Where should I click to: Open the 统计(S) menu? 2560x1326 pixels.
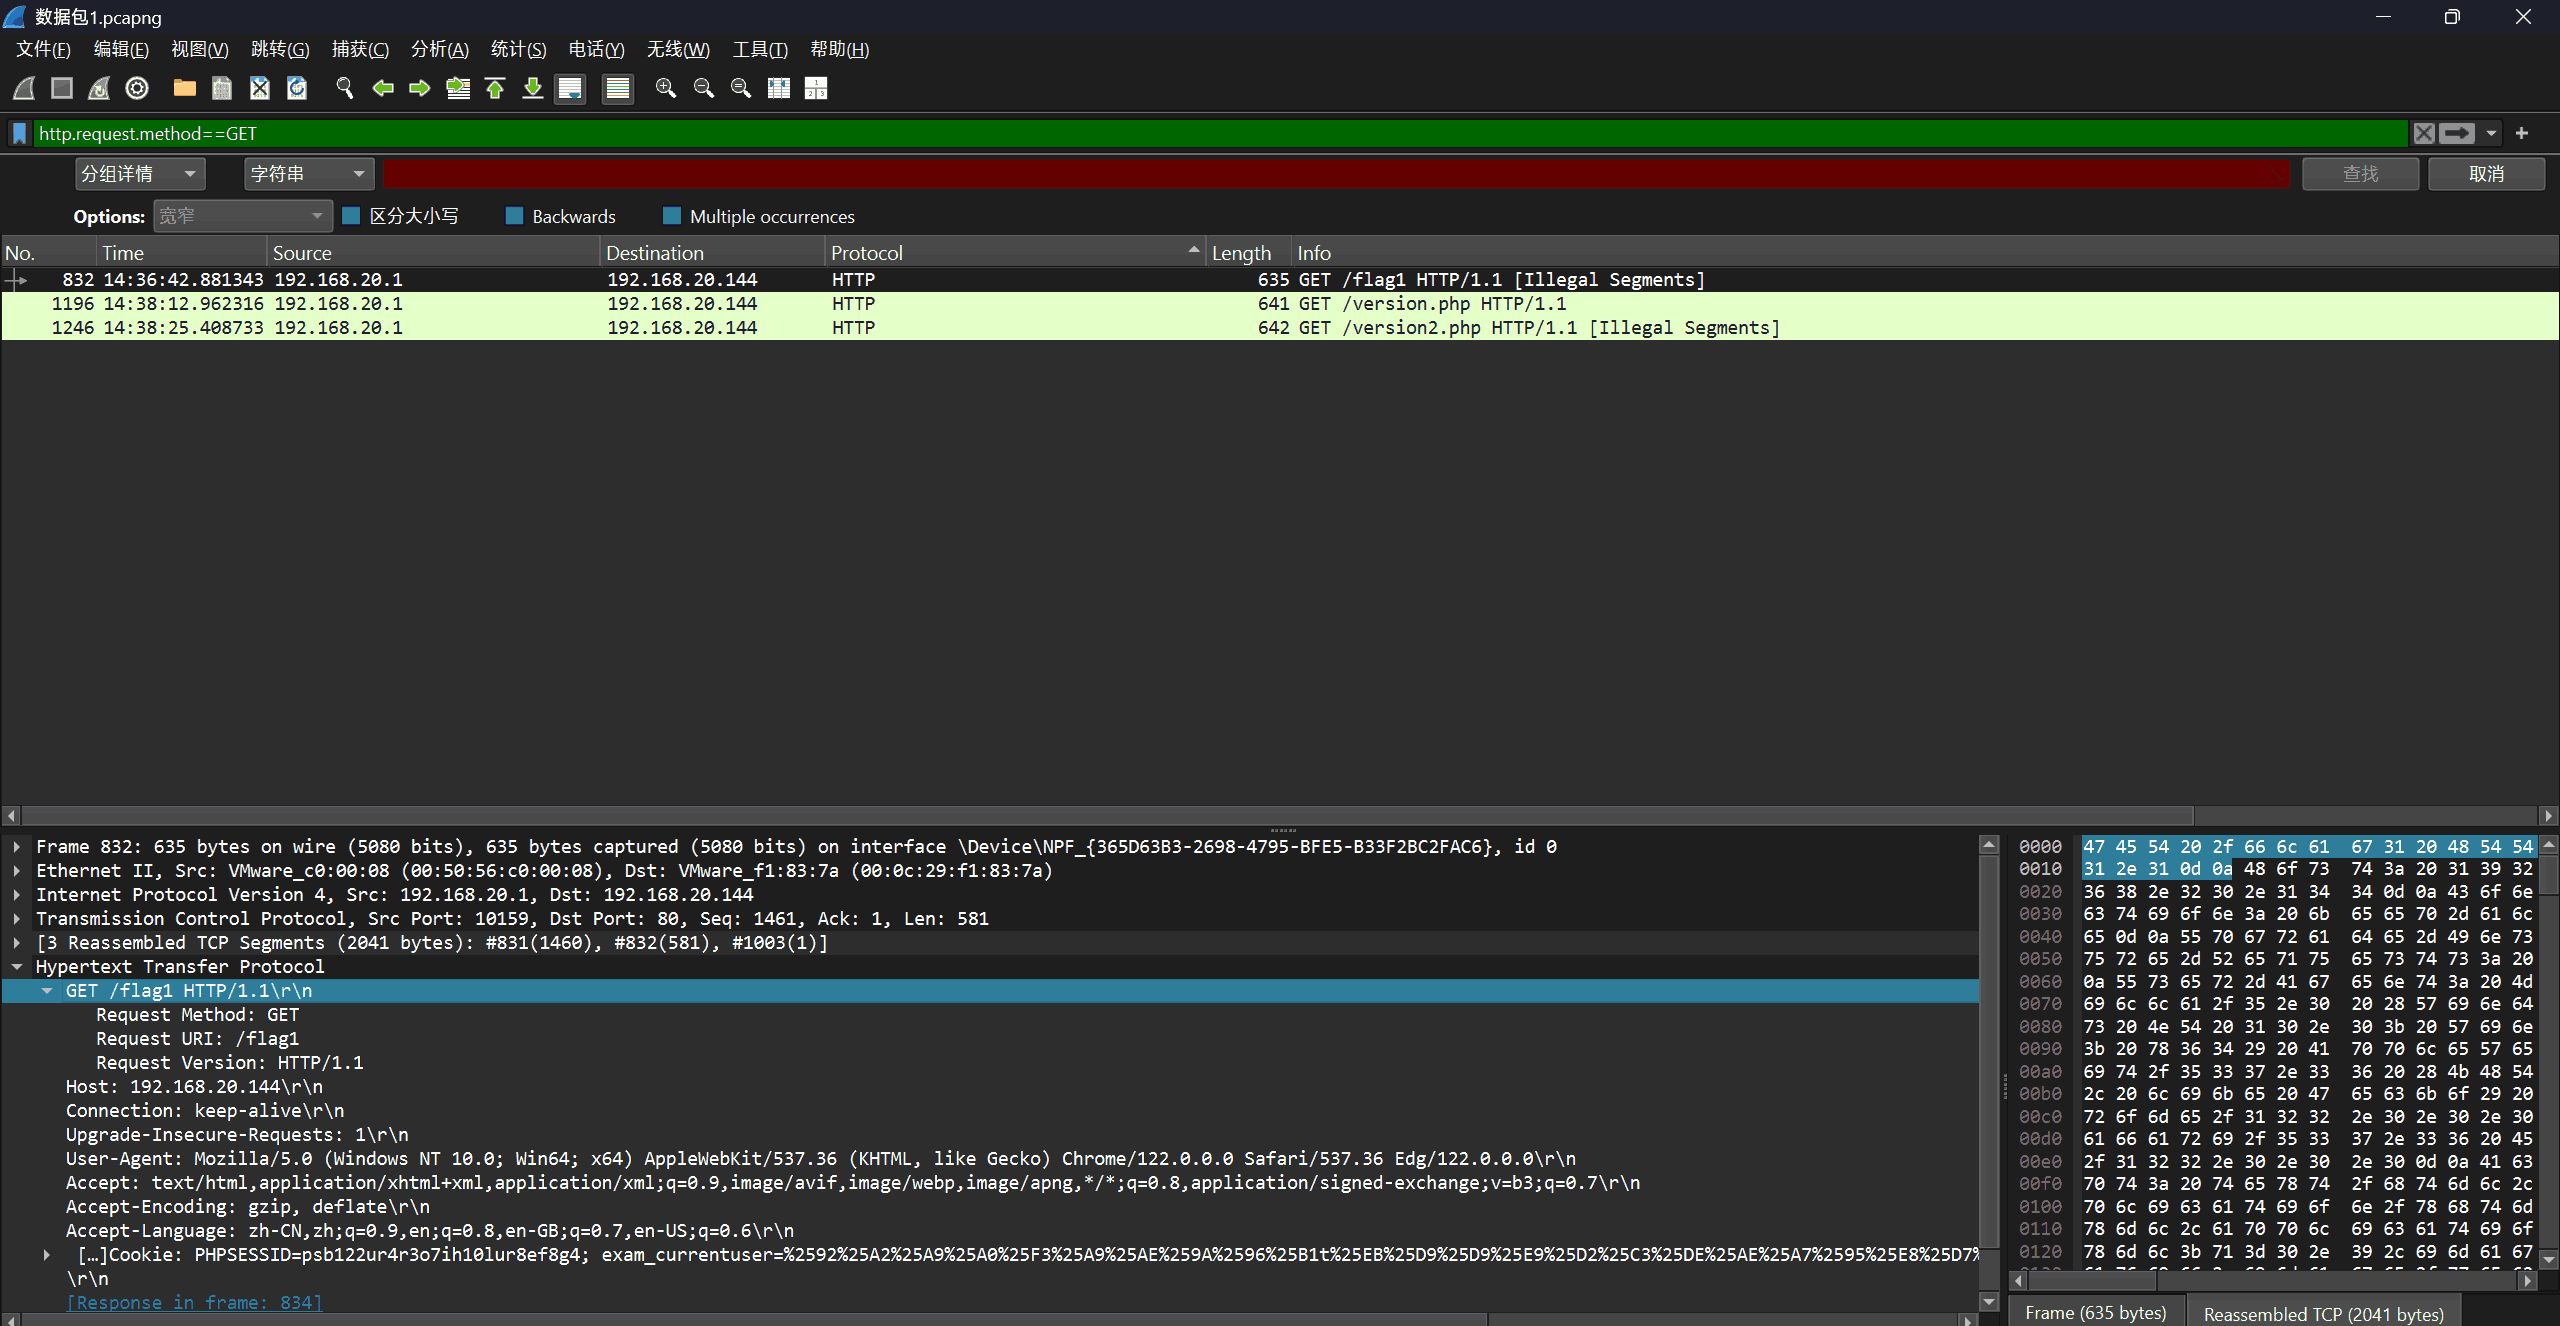click(518, 49)
